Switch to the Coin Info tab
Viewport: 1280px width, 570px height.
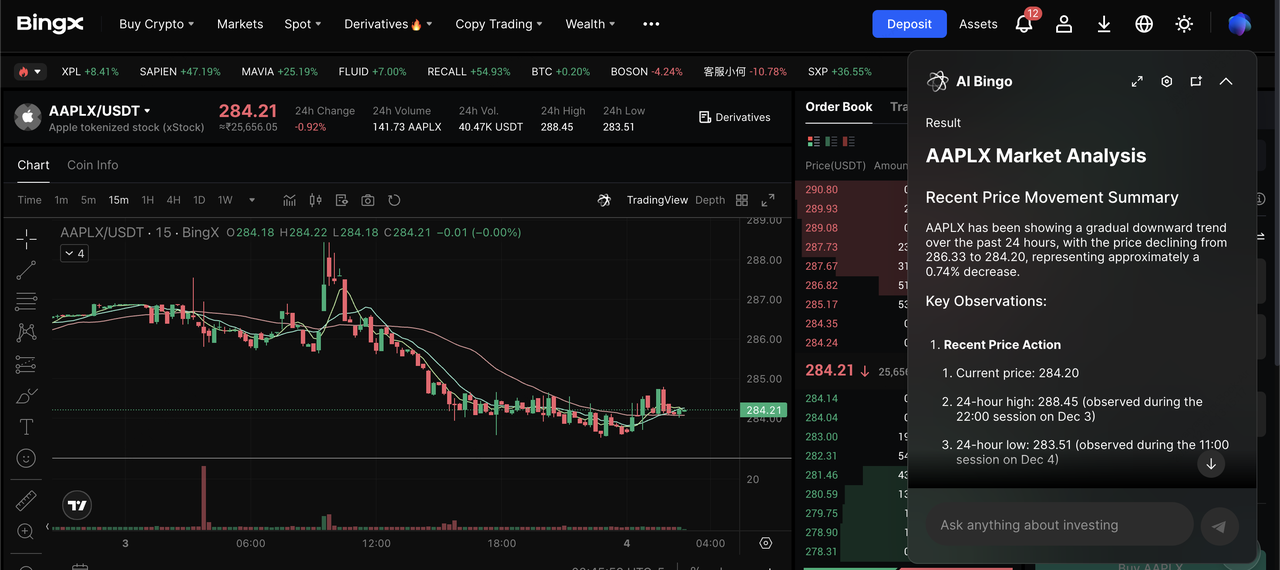pyautogui.click(x=92, y=165)
